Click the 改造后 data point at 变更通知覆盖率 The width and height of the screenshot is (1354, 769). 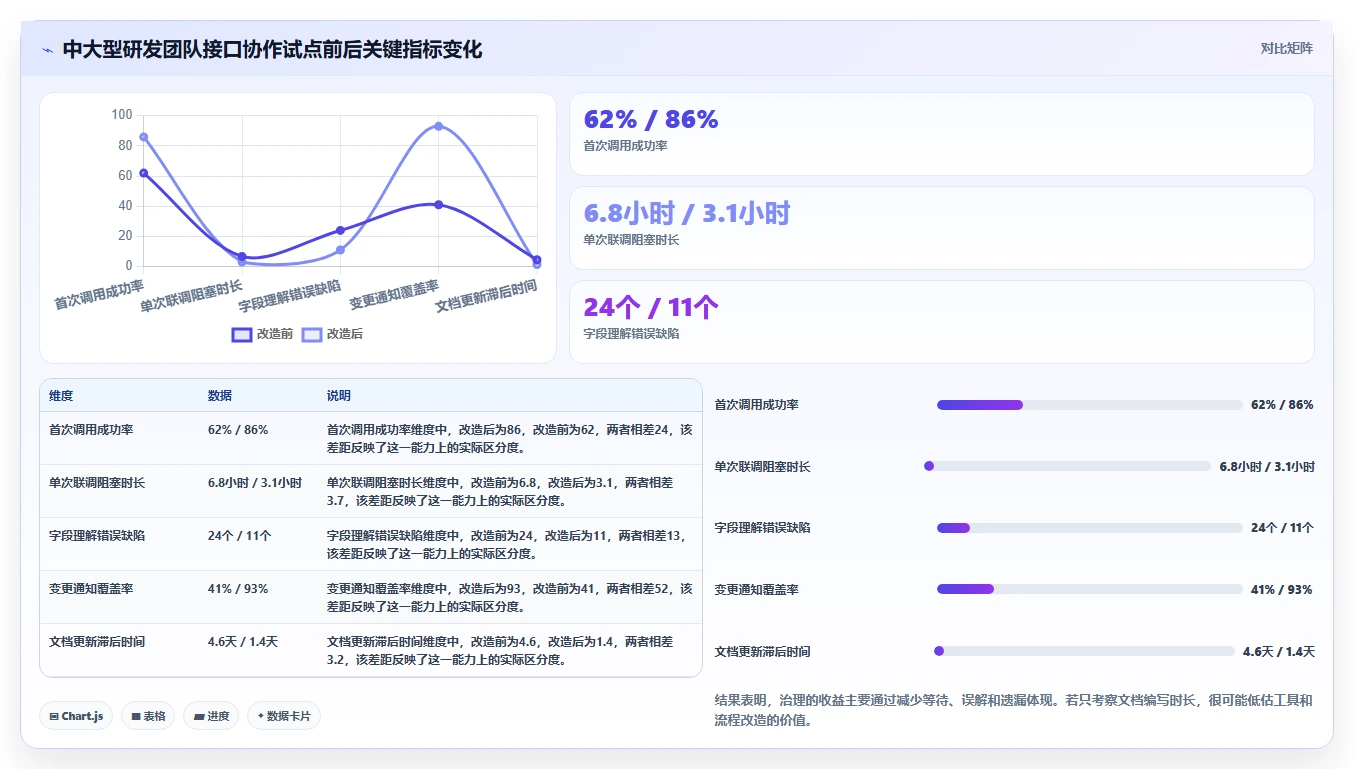click(x=438, y=126)
